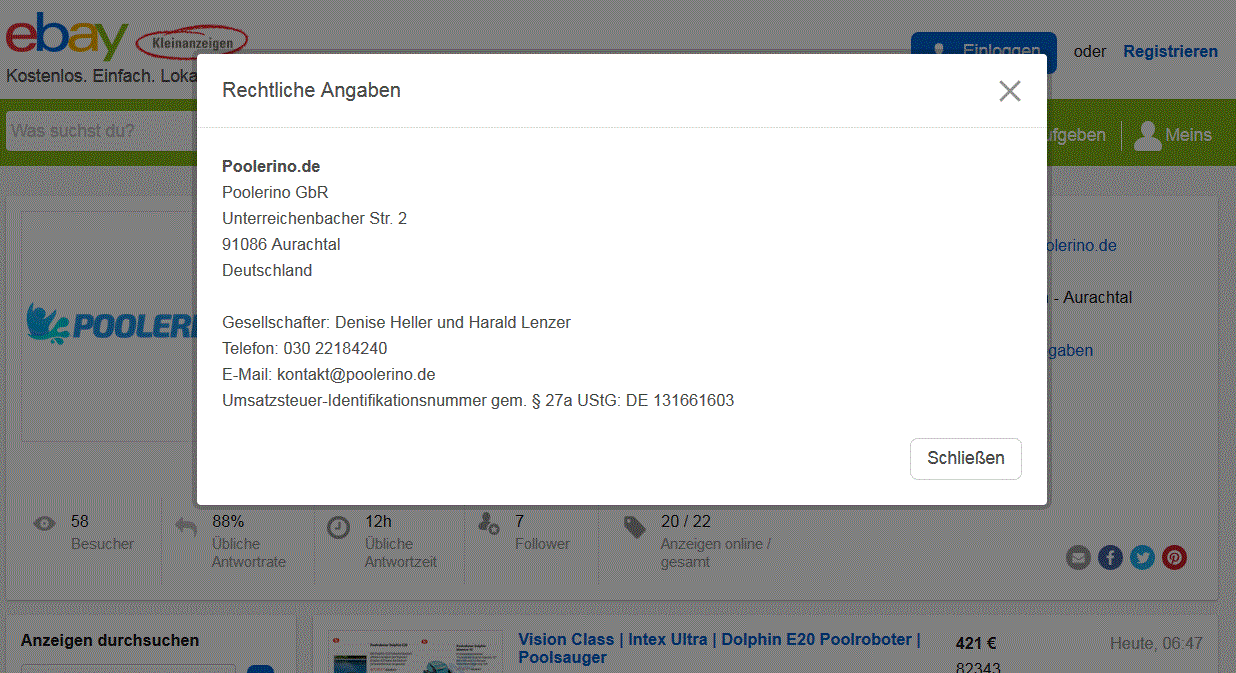Viewport: 1236px width, 673px height.
Task: Click the 'Rechtliche Angaben' dialog title
Action: point(311,90)
